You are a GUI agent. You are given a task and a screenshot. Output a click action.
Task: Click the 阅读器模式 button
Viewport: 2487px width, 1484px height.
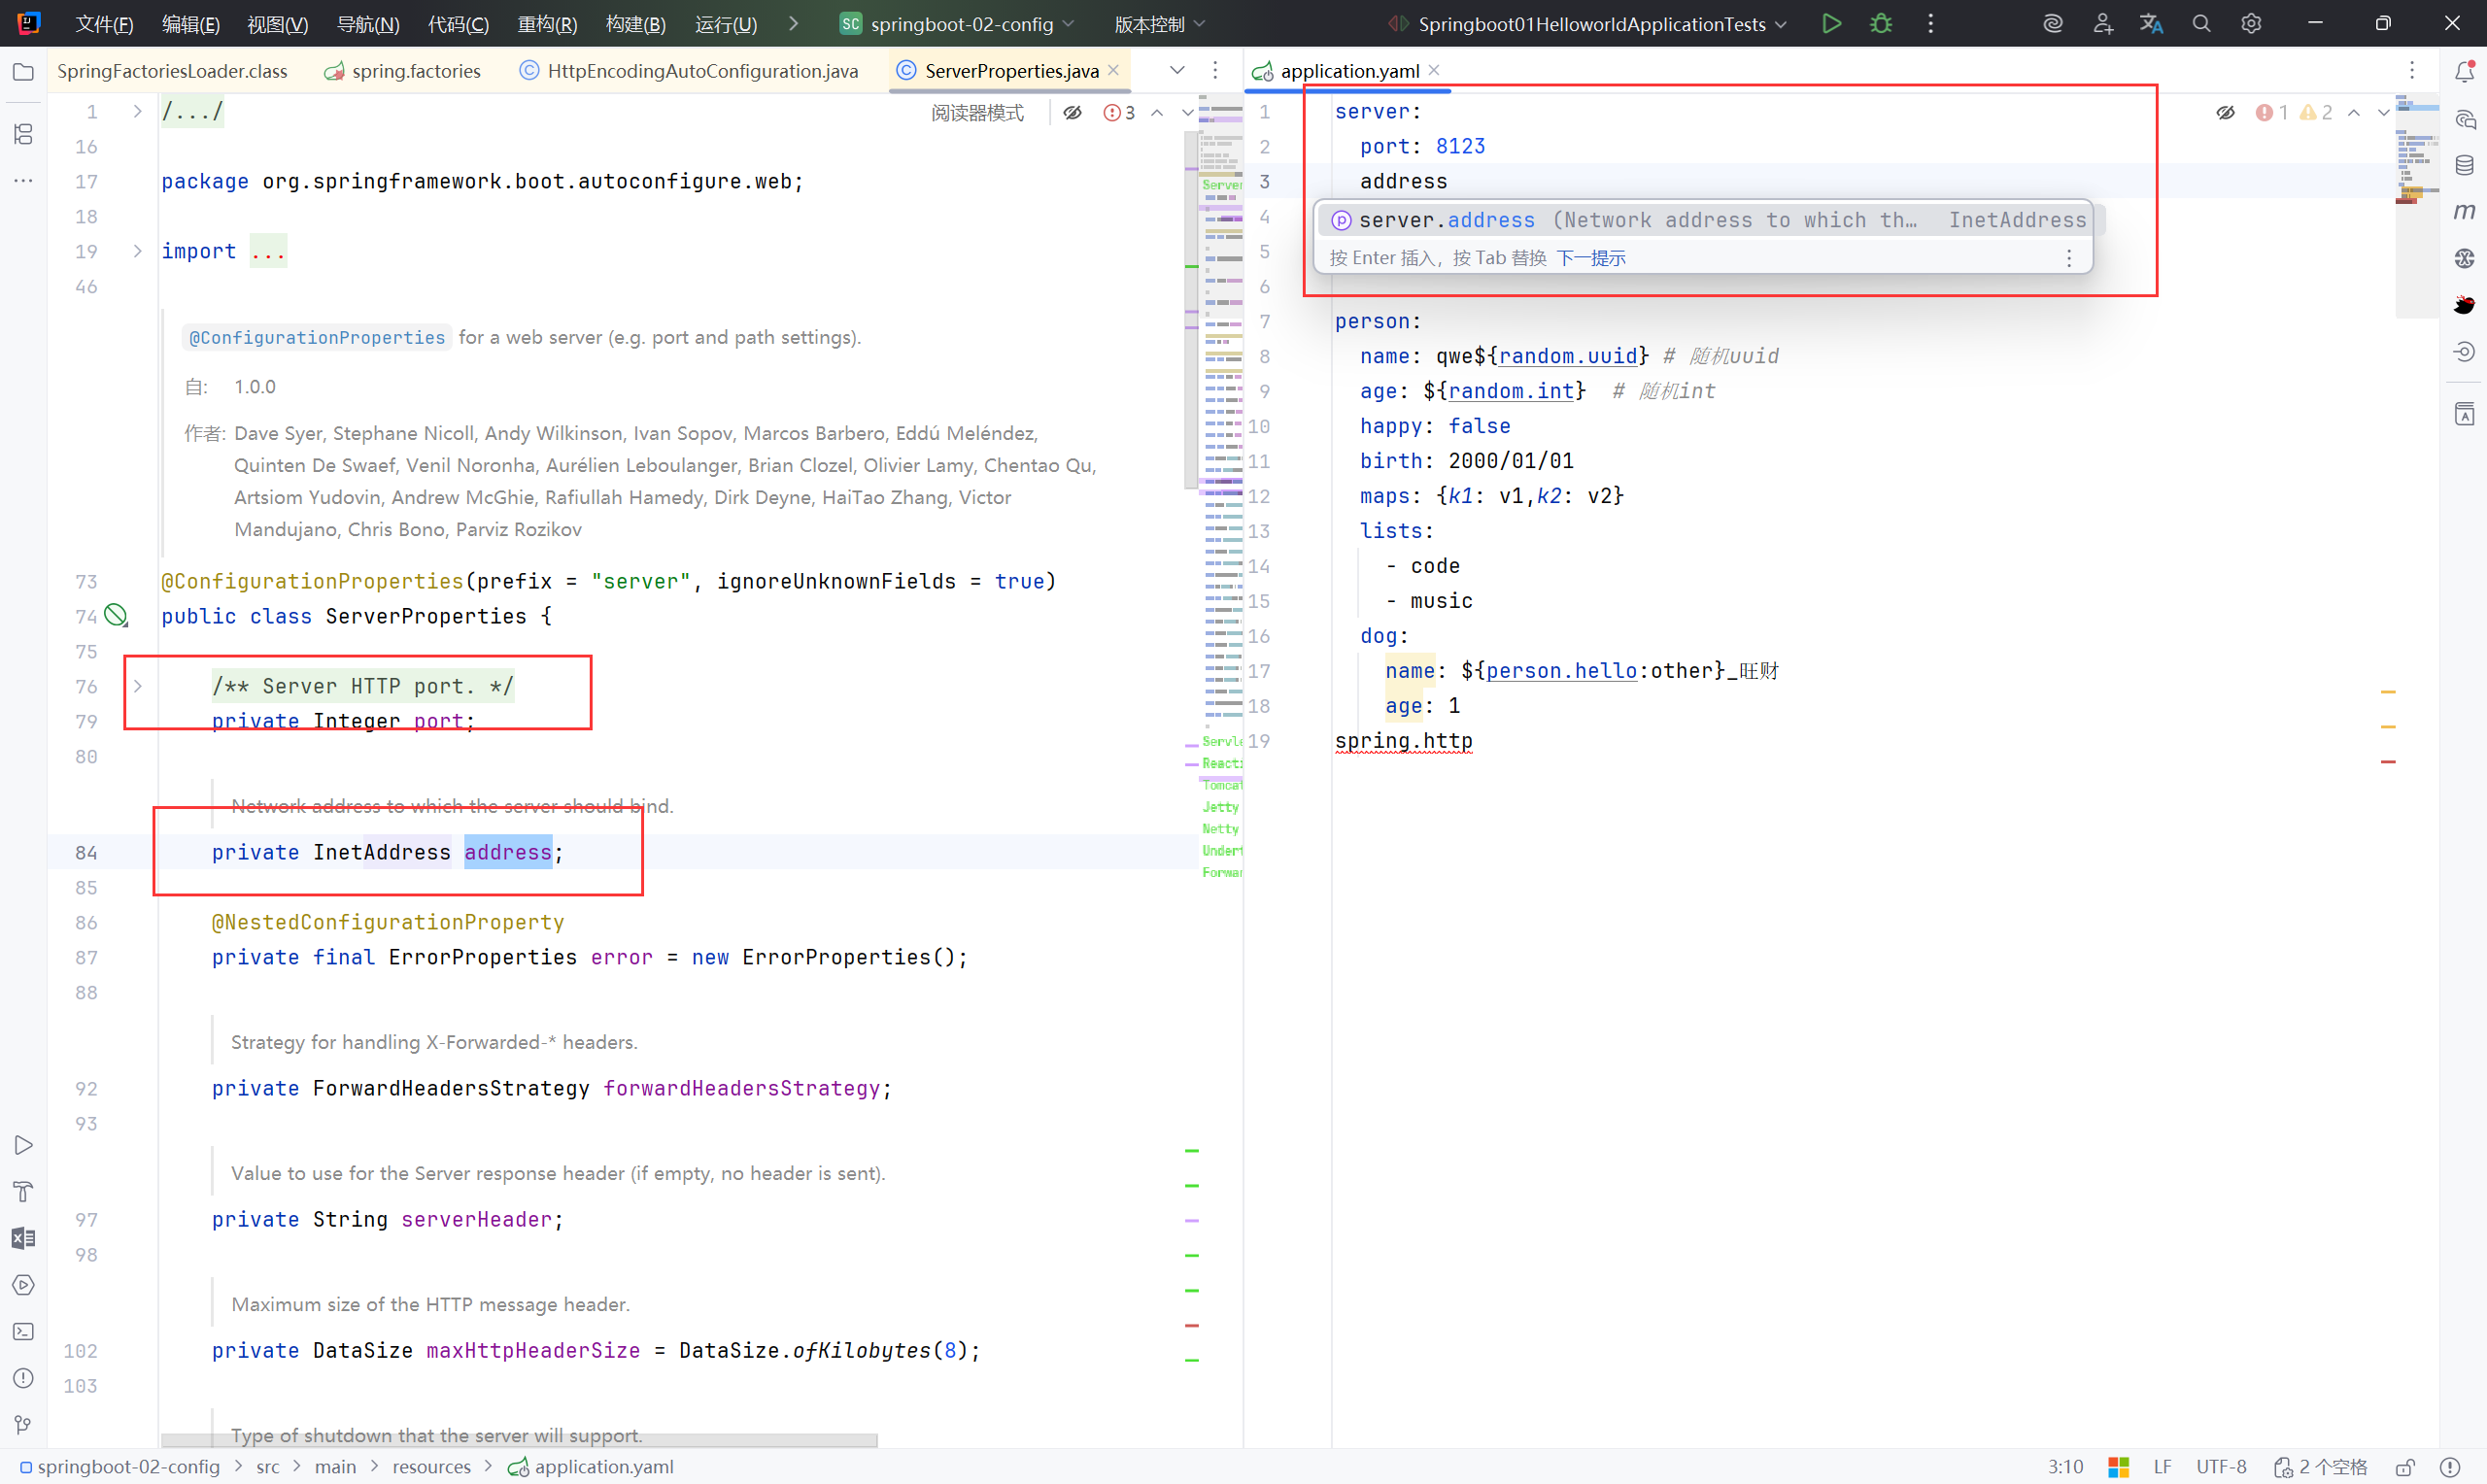977,113
